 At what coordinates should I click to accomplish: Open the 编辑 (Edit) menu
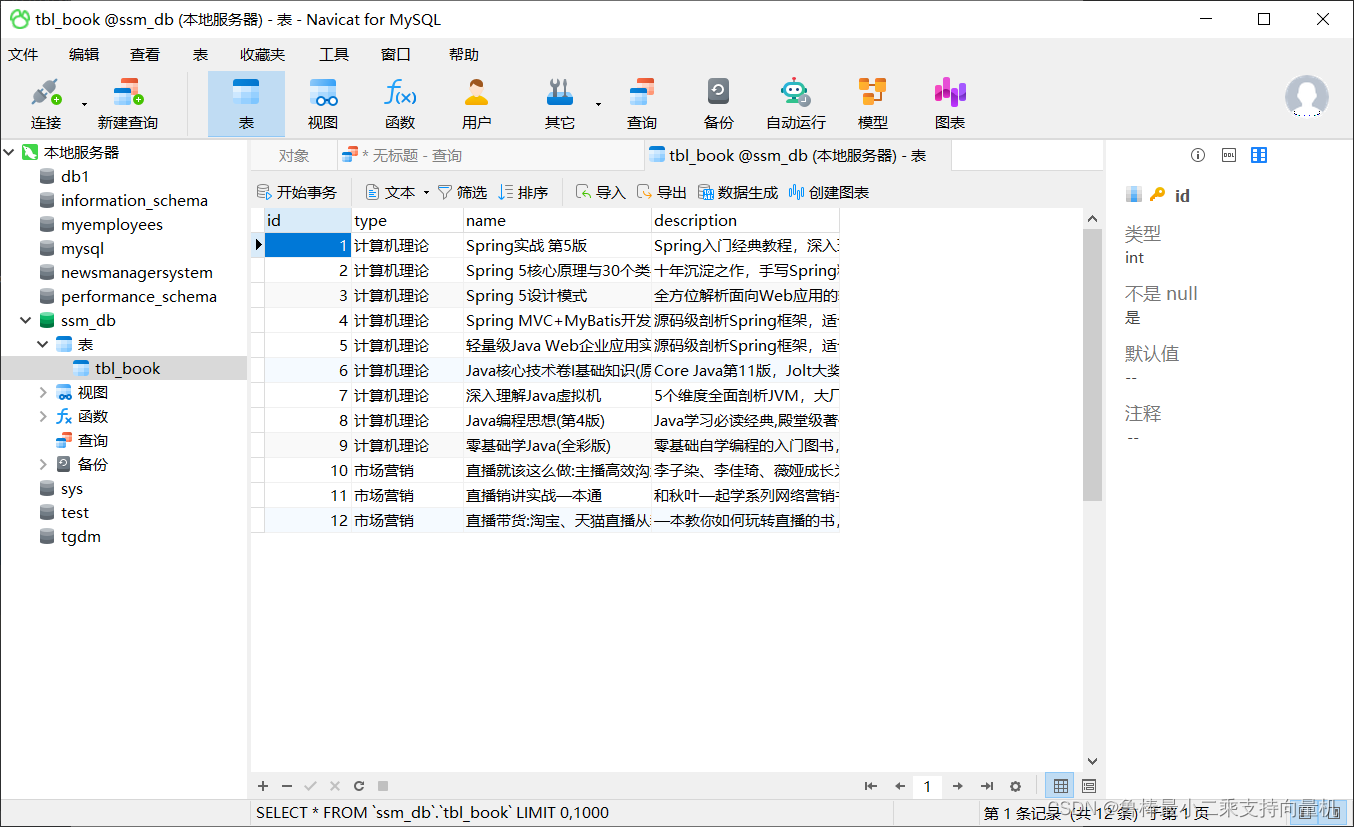84,55
